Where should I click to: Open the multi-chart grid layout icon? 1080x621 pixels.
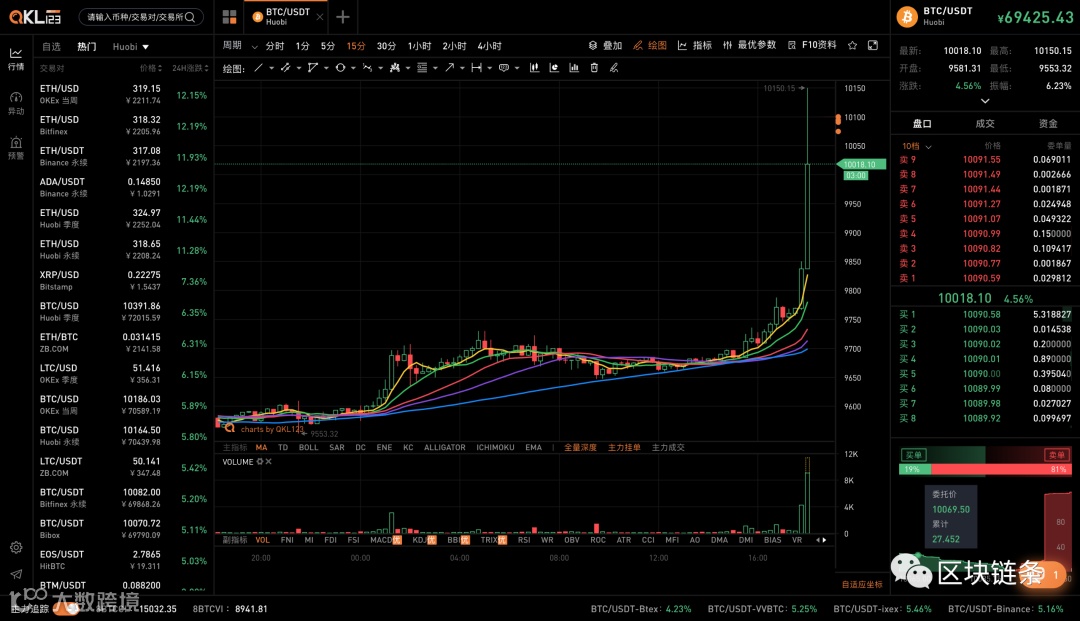click(229, 17)
